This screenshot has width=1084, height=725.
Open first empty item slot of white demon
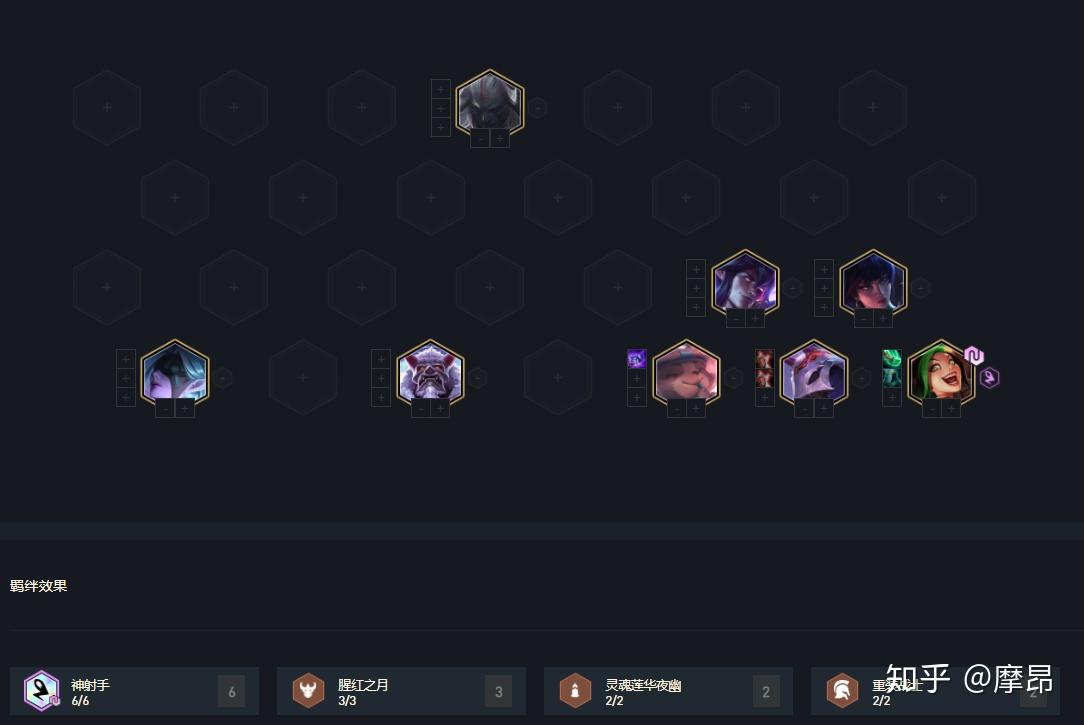coord(381,359)
